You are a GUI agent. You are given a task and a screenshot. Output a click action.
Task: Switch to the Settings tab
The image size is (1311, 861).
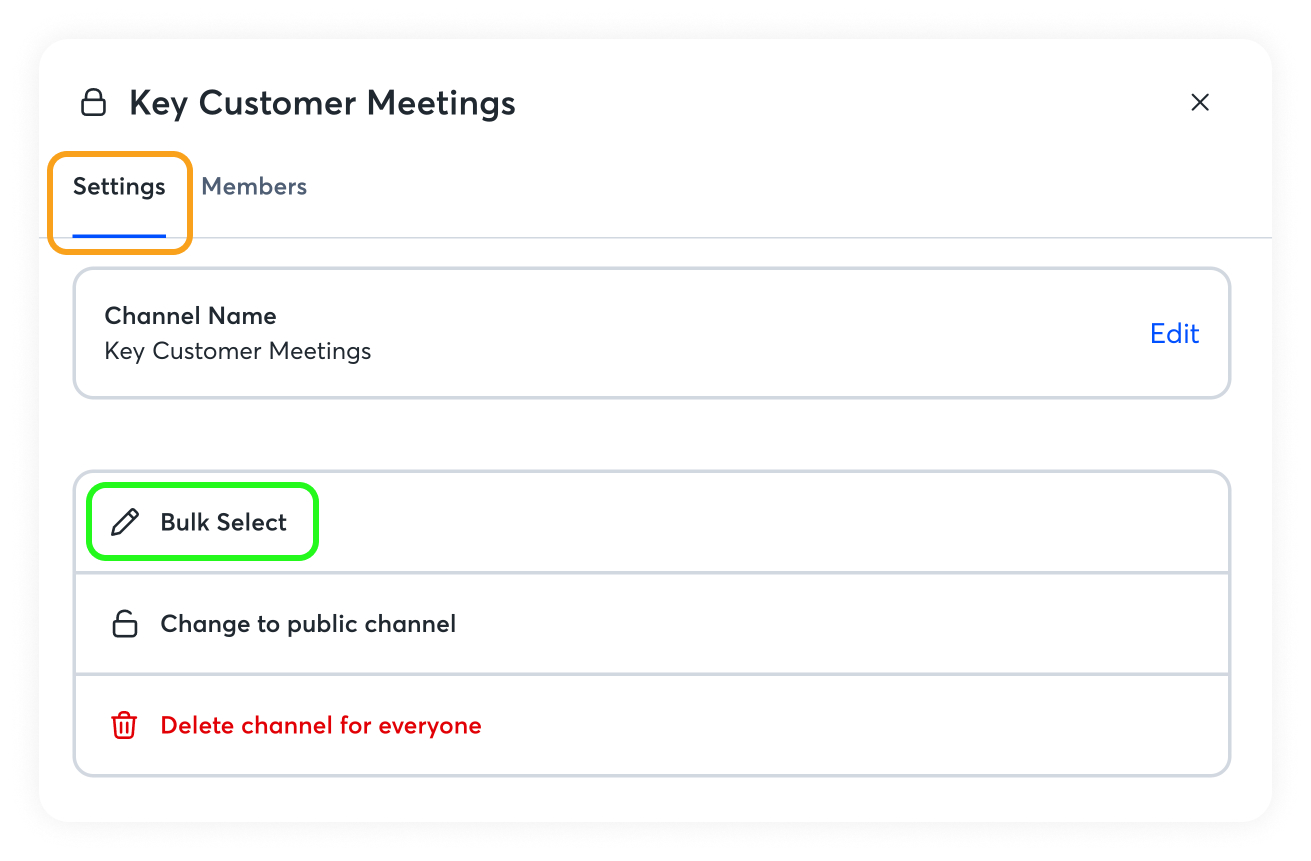tap(119, 187)
